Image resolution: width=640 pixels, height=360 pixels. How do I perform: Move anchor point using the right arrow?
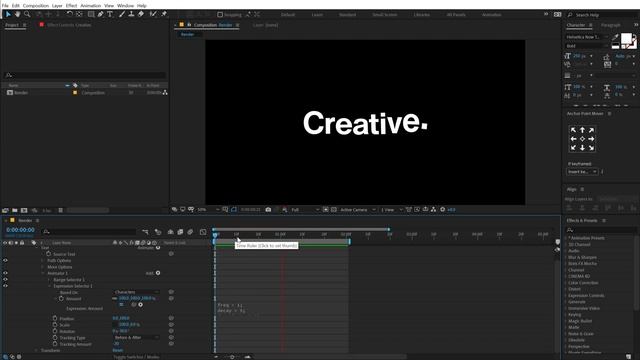click(591, 139)
